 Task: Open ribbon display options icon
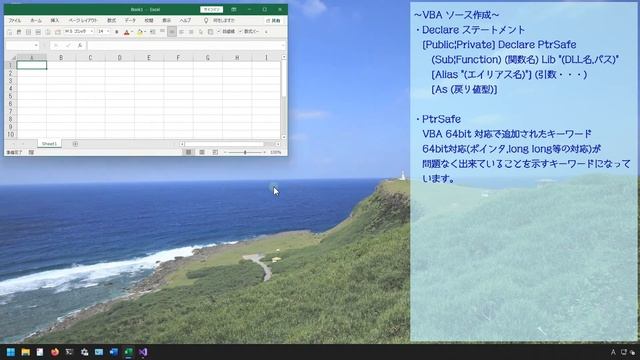(x=234, y=9)
